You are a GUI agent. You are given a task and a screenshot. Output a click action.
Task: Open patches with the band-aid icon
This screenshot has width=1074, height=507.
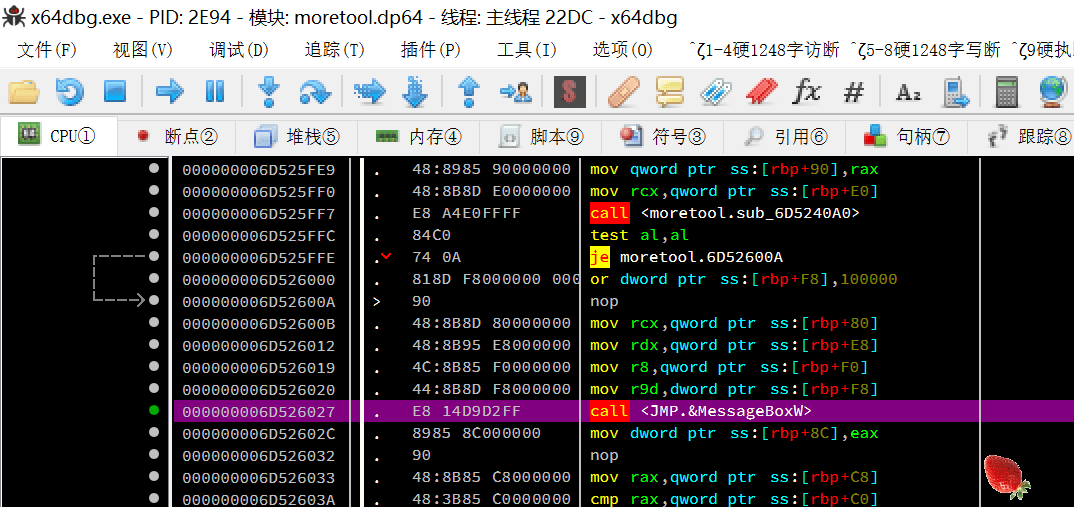pos(624,91)
